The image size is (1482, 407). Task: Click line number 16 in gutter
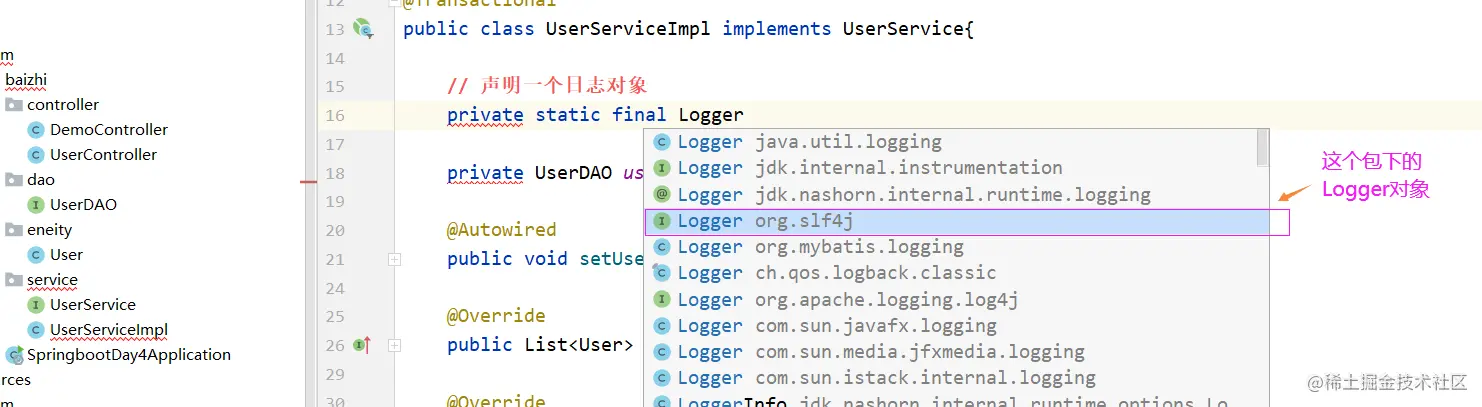coord(335,116)
